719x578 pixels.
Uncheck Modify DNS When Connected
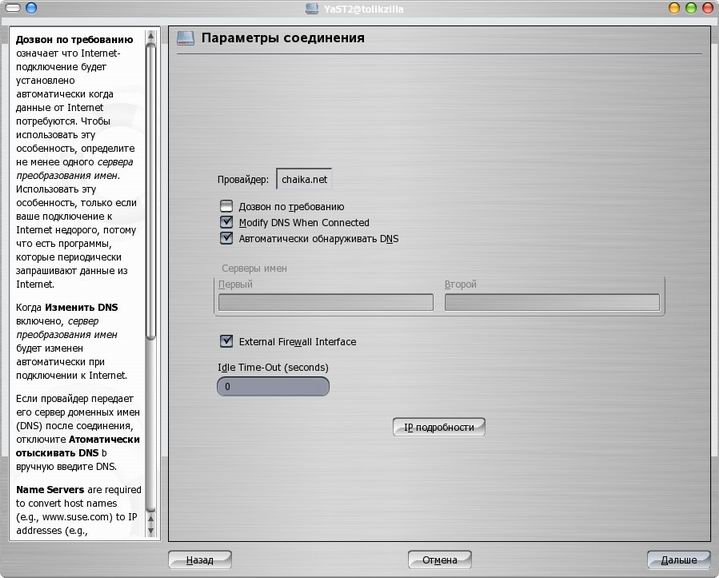[x=226, y=223]
